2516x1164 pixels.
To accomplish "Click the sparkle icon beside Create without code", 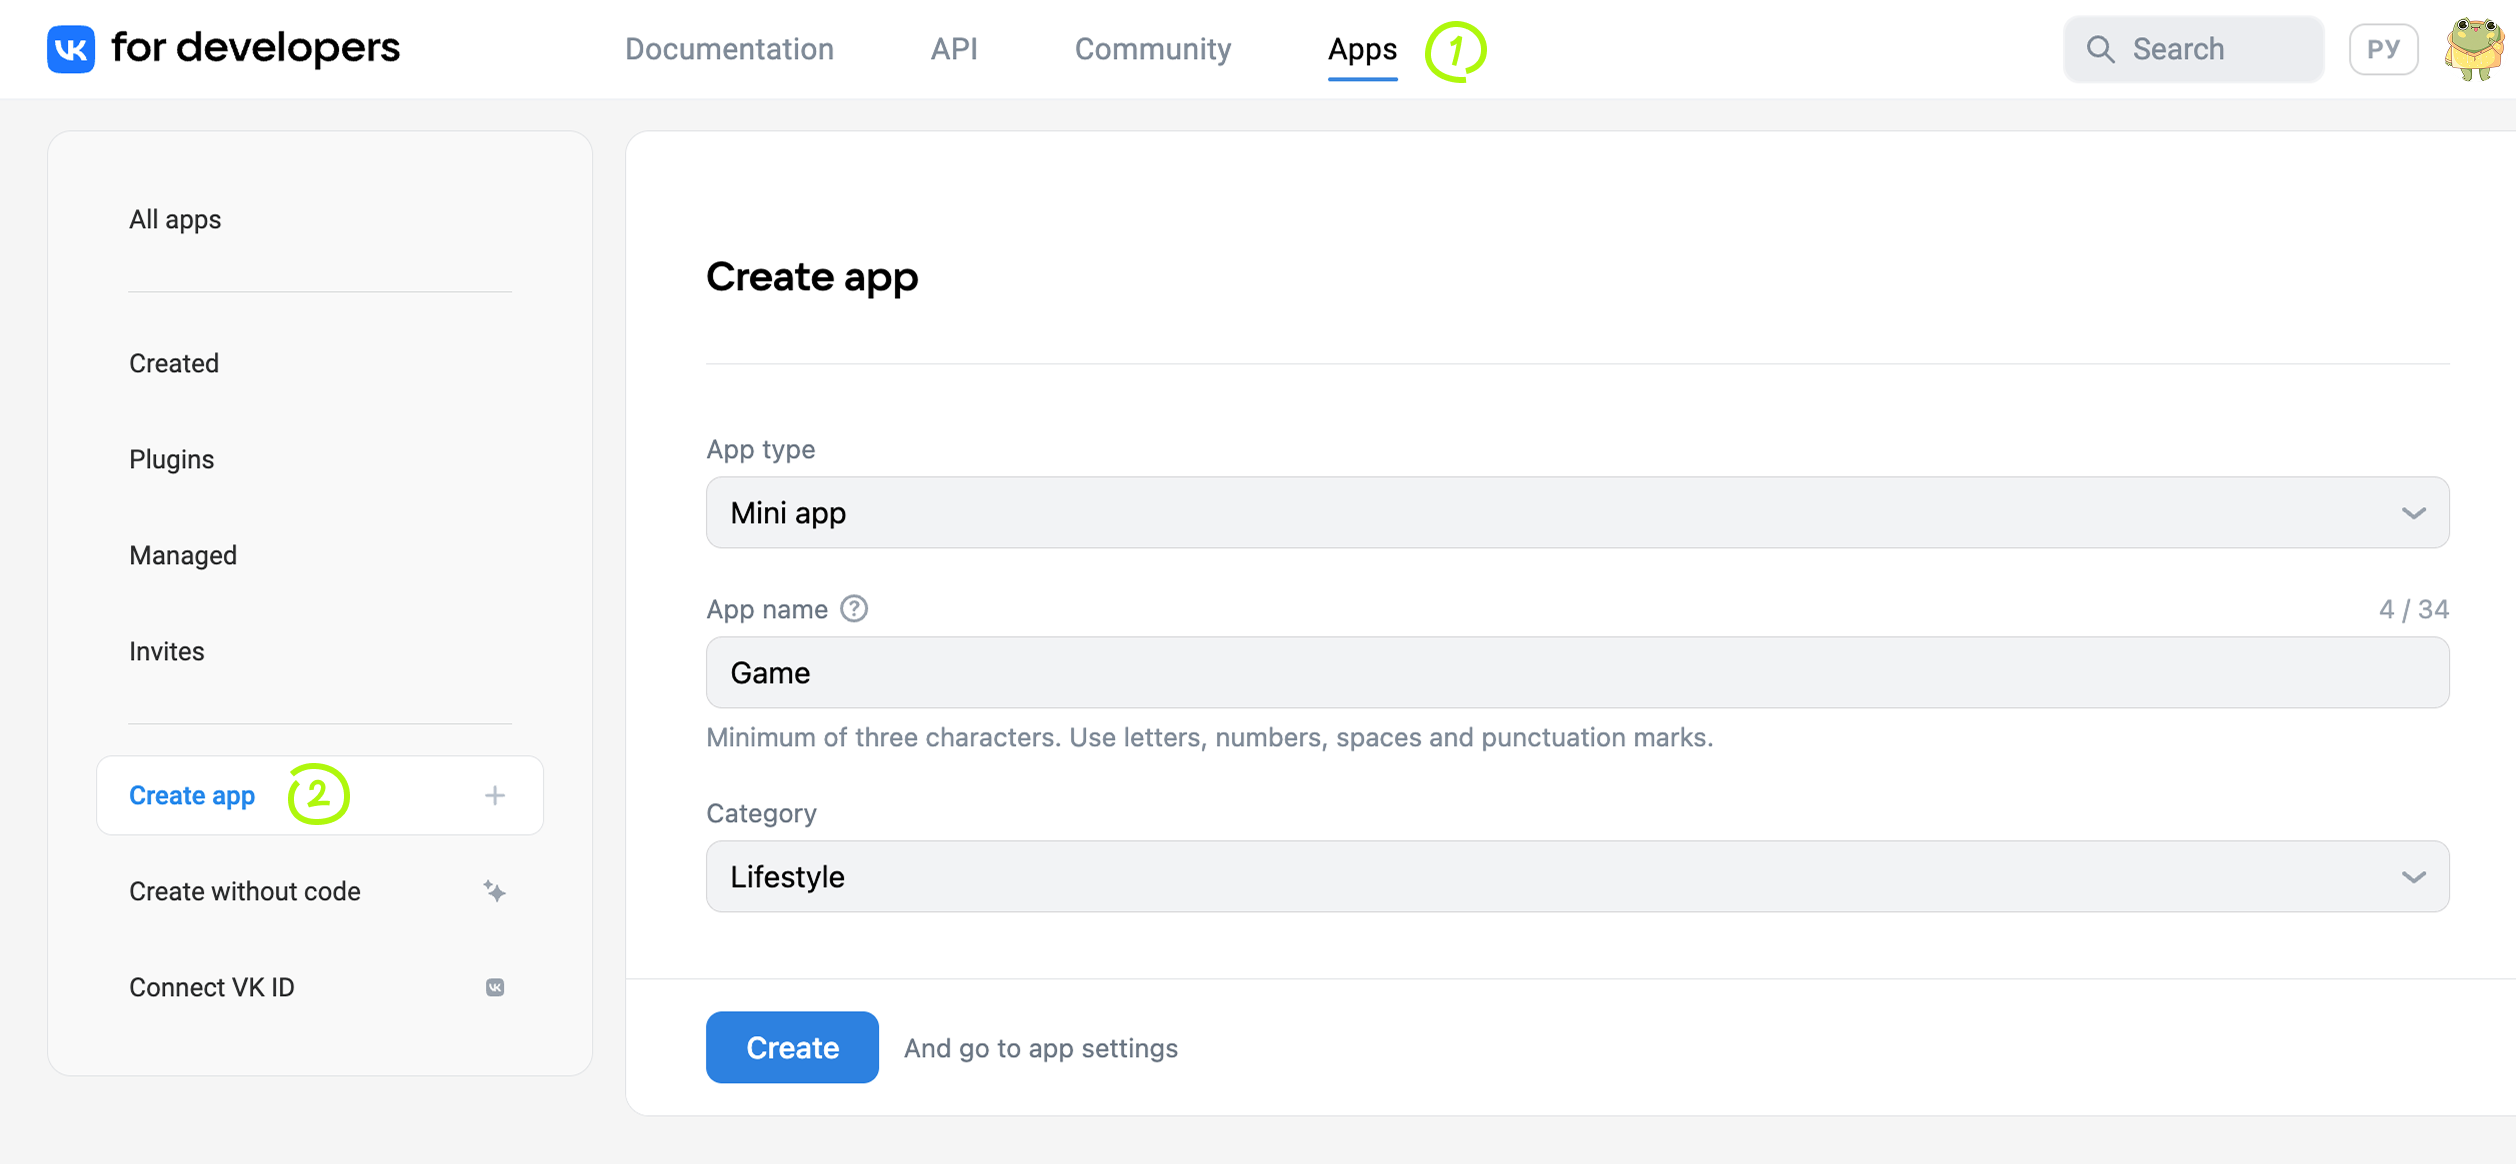I will tap(494, 890).
